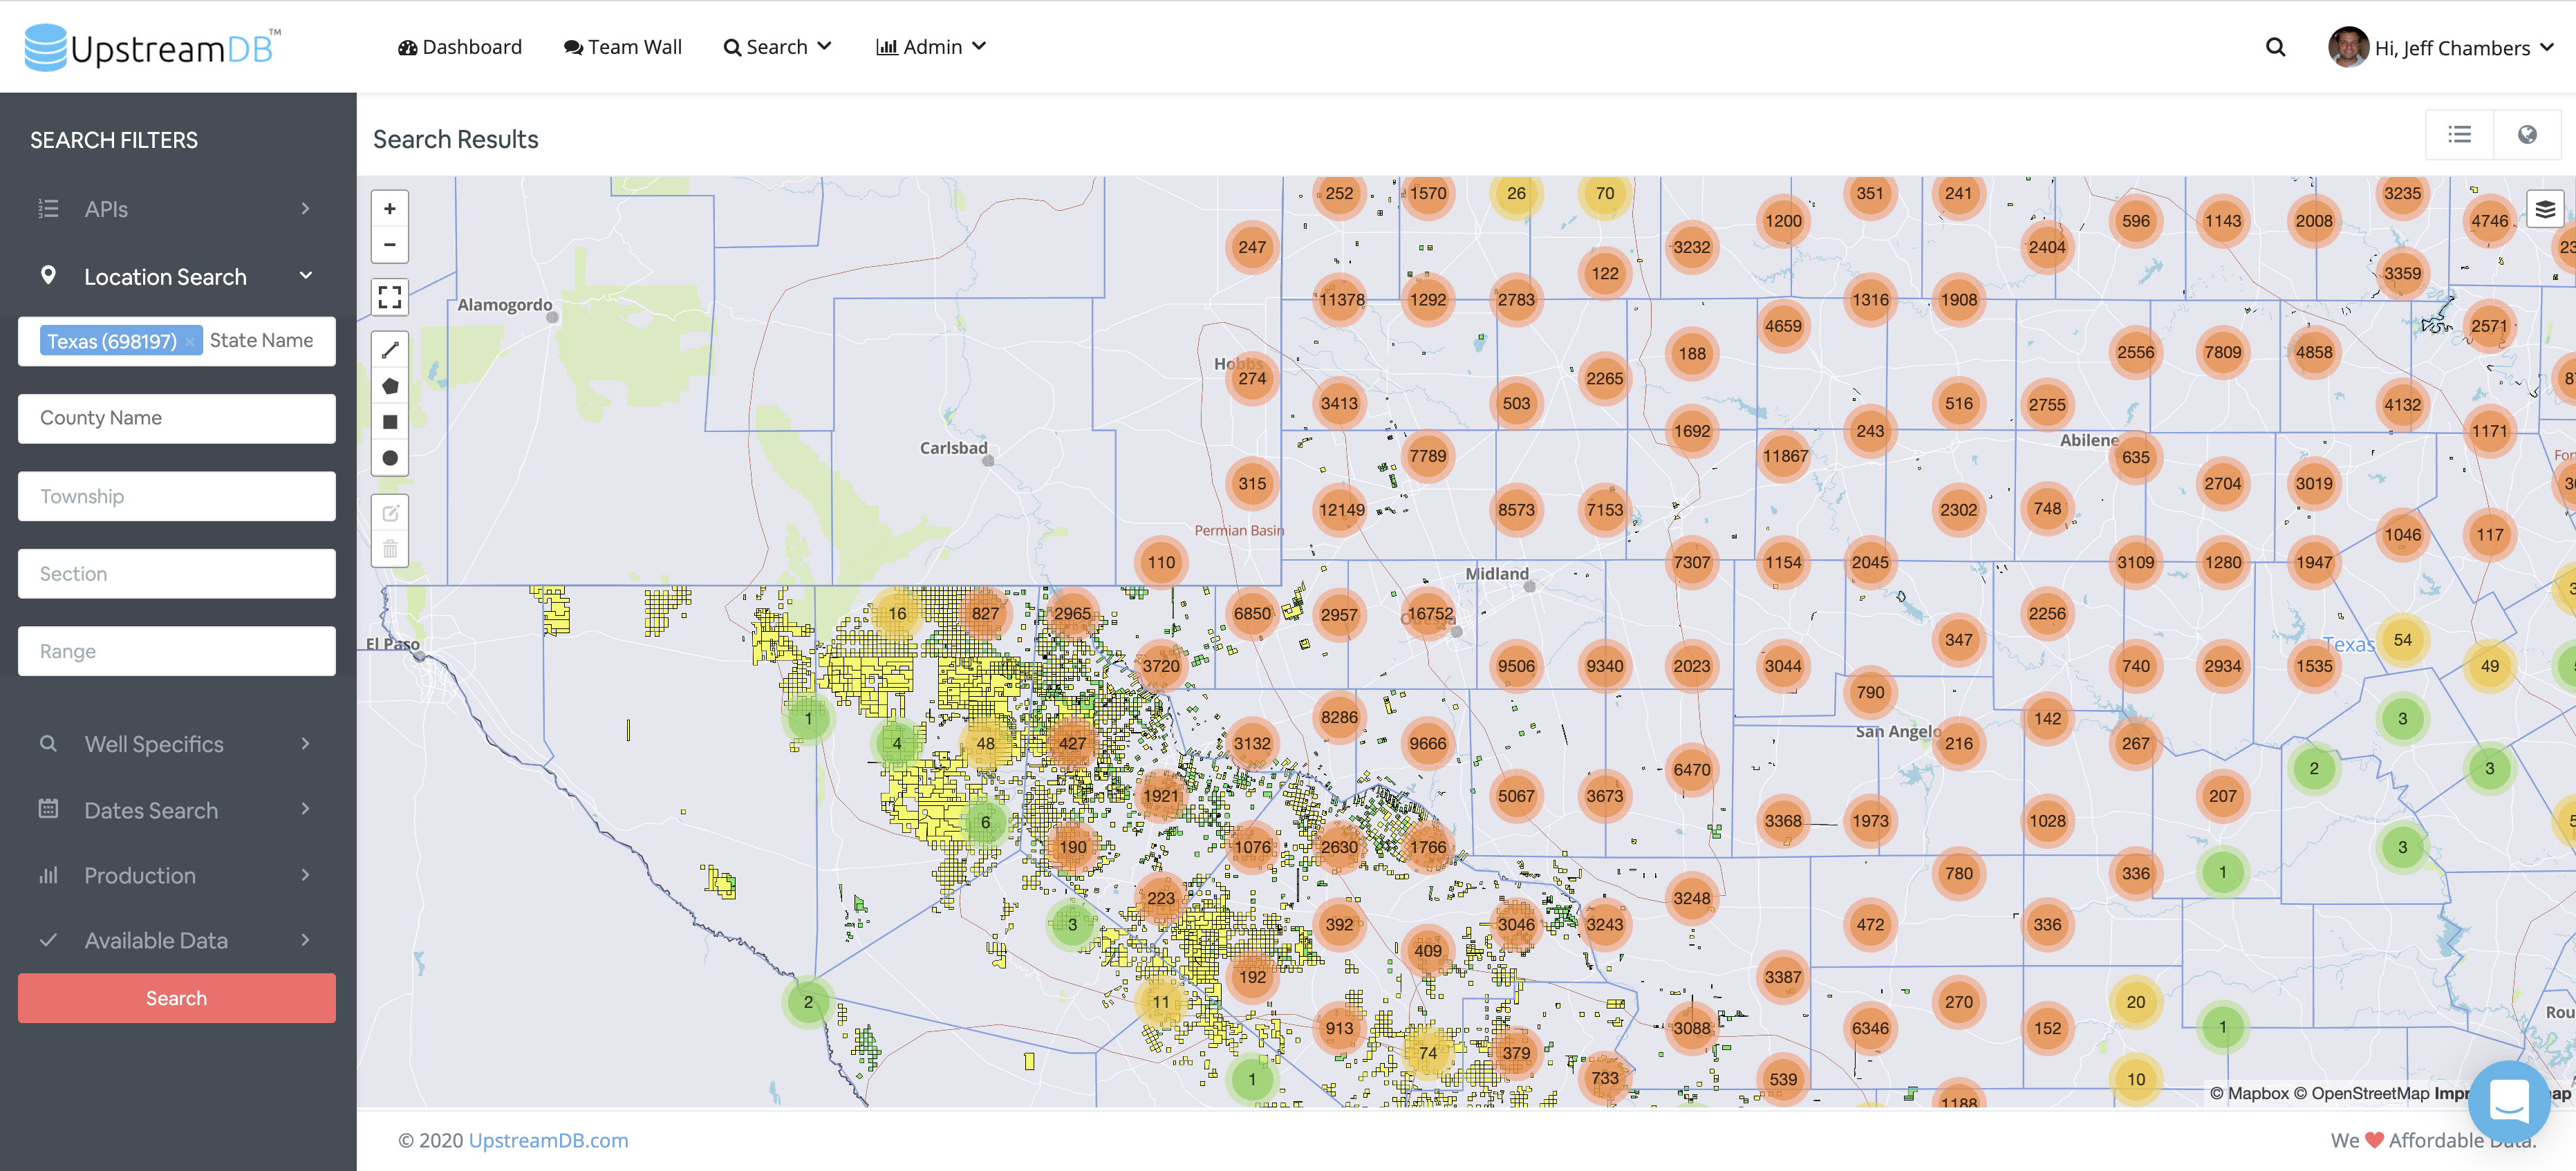
Task: Select the polygon drawing tool
Action: tap(390, 385)
